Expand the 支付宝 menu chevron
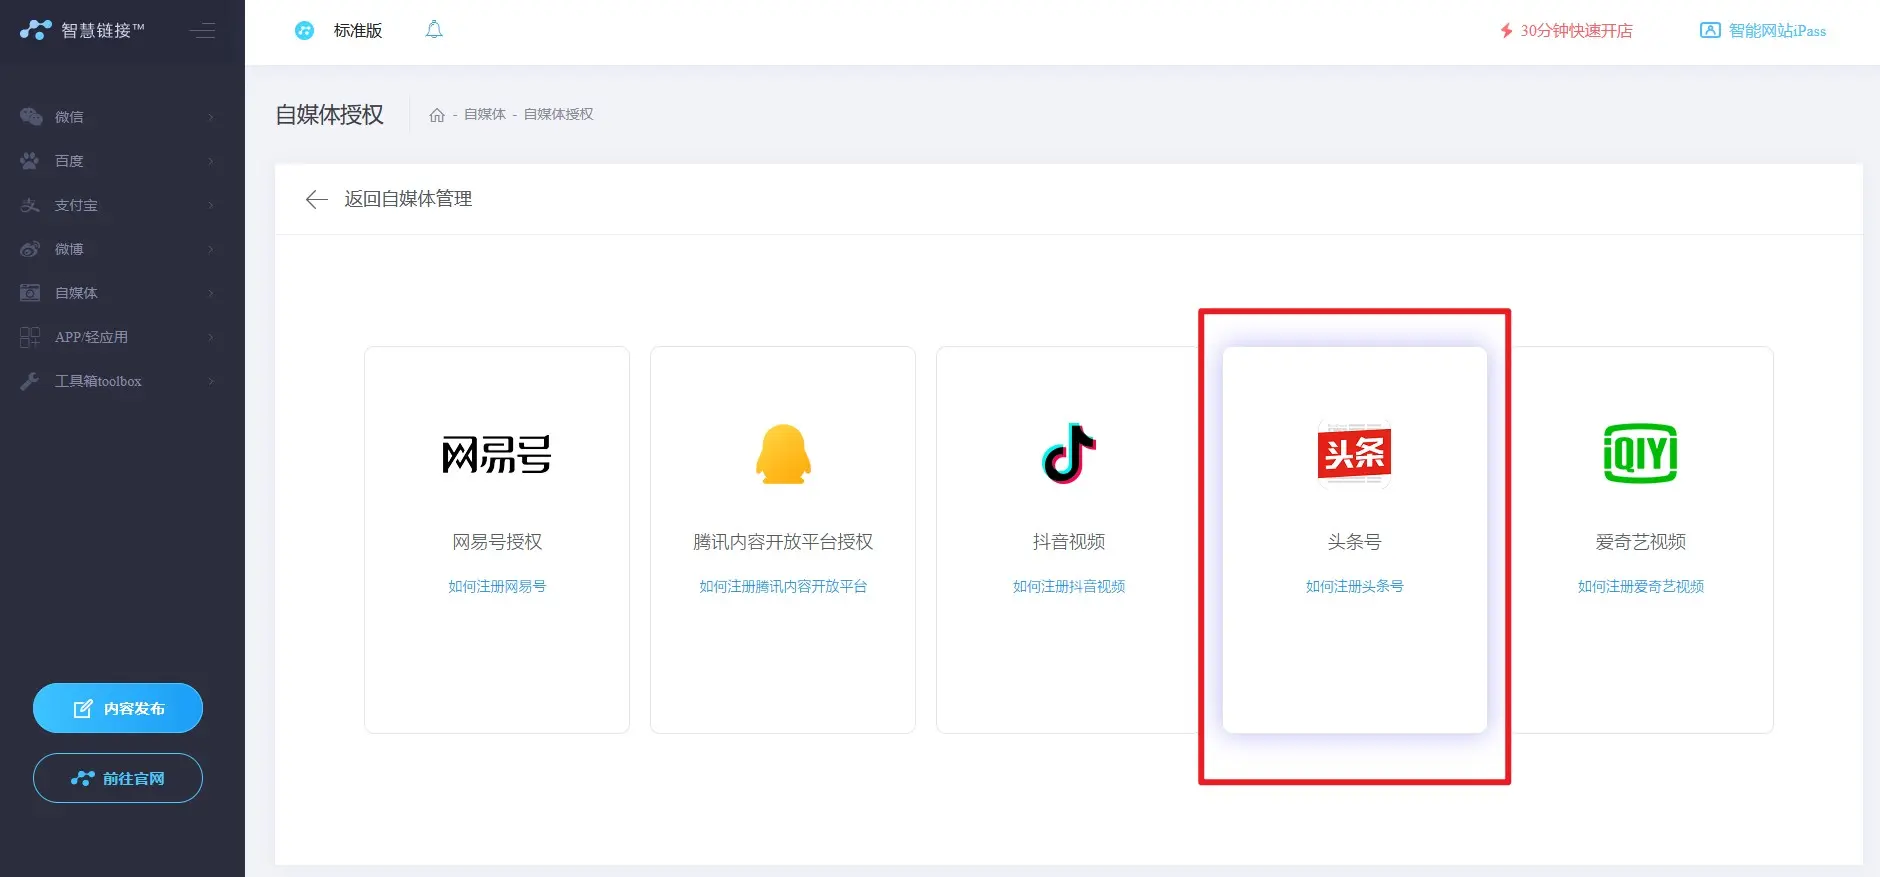This screenshot has height=877, width=1880. coord(211,205)
